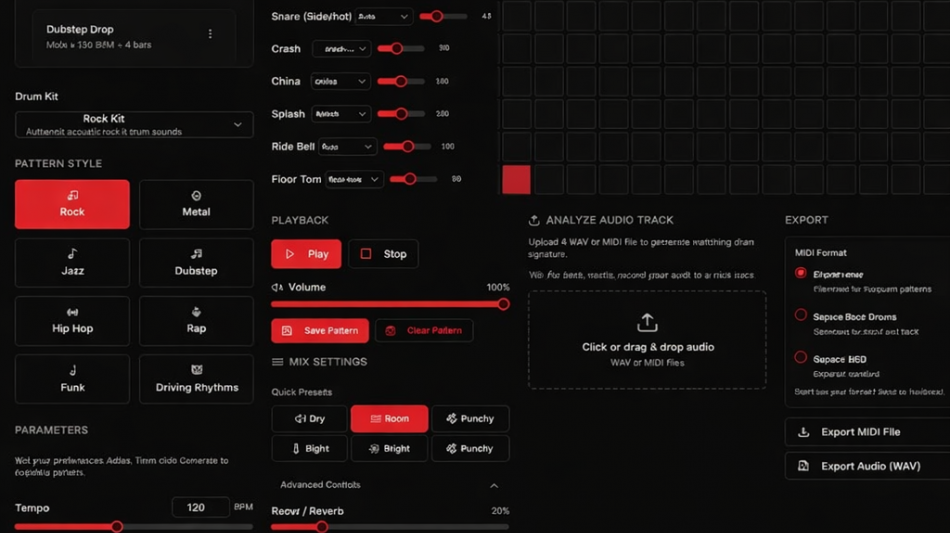Select the Metal pattern style
The width and height of the screenshot is (950, 533).
(x=196, y=204)
